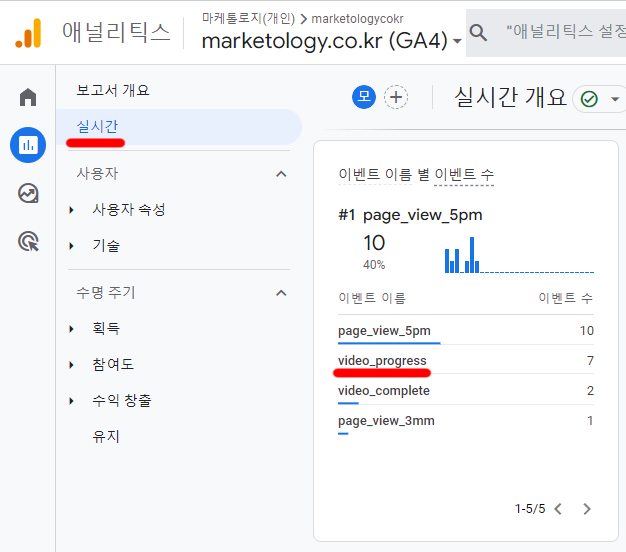Select the Reports bar chart icon
Viewport: 626px width, 552px height.
point(28,145)
